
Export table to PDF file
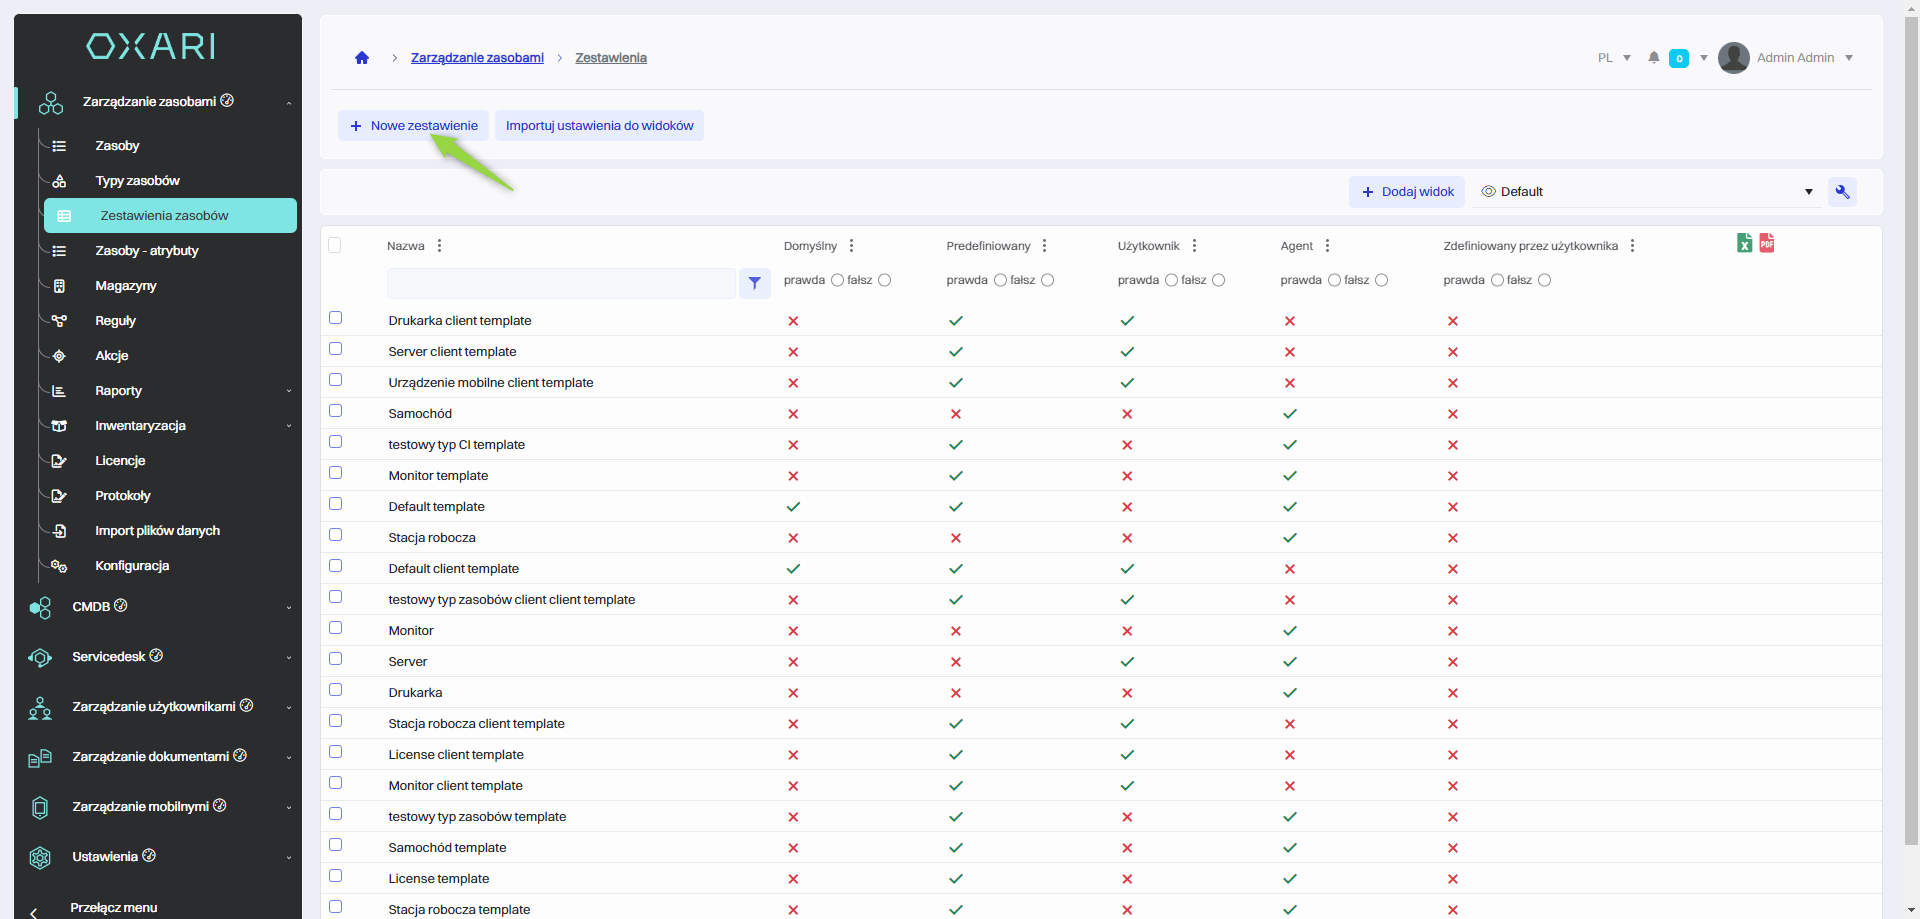tap(1767, 243)
